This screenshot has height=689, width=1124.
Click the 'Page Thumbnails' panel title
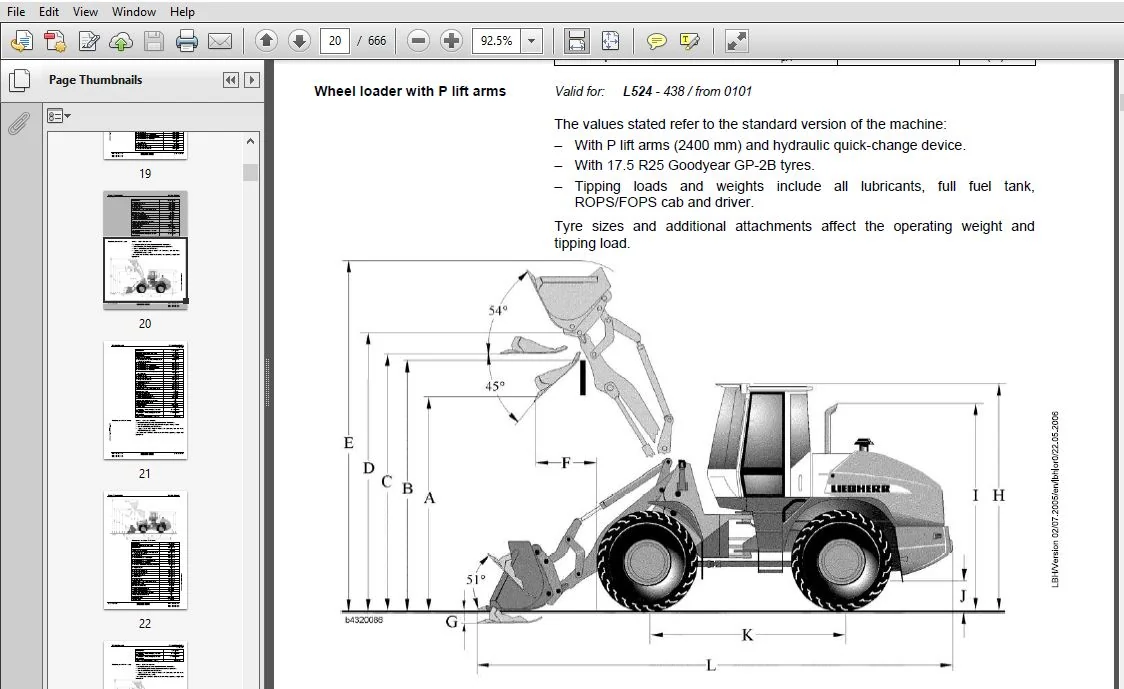coord(95,80)
